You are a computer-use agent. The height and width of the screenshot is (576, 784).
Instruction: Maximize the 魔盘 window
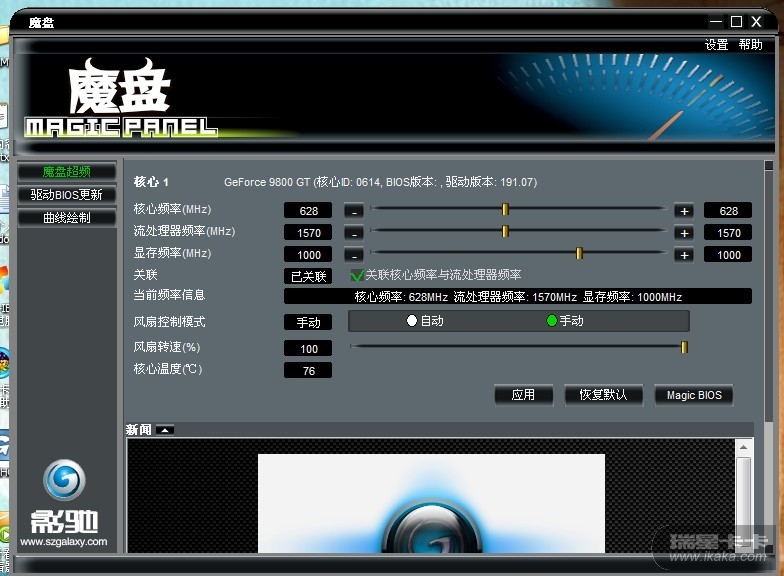736,22
